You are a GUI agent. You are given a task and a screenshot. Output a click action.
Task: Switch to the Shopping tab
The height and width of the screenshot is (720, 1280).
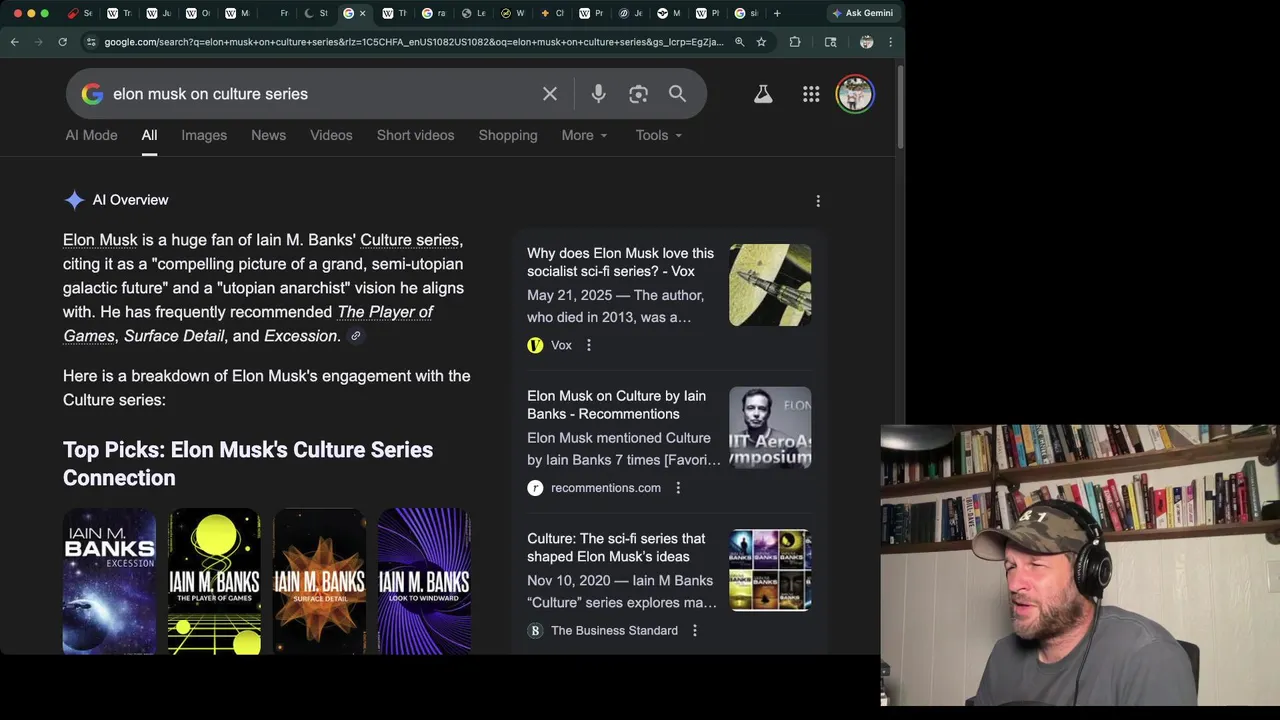(x=508, y=135)
